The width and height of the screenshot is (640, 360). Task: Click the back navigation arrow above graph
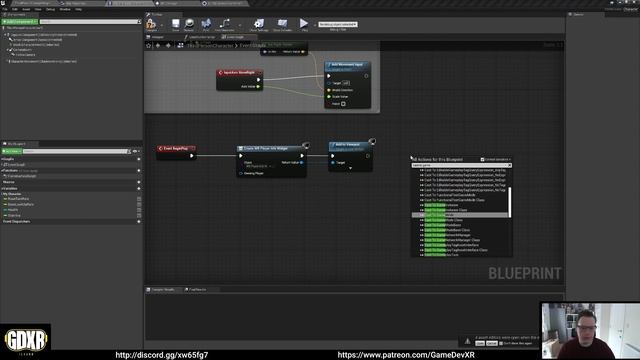click(x=158, y=45)
